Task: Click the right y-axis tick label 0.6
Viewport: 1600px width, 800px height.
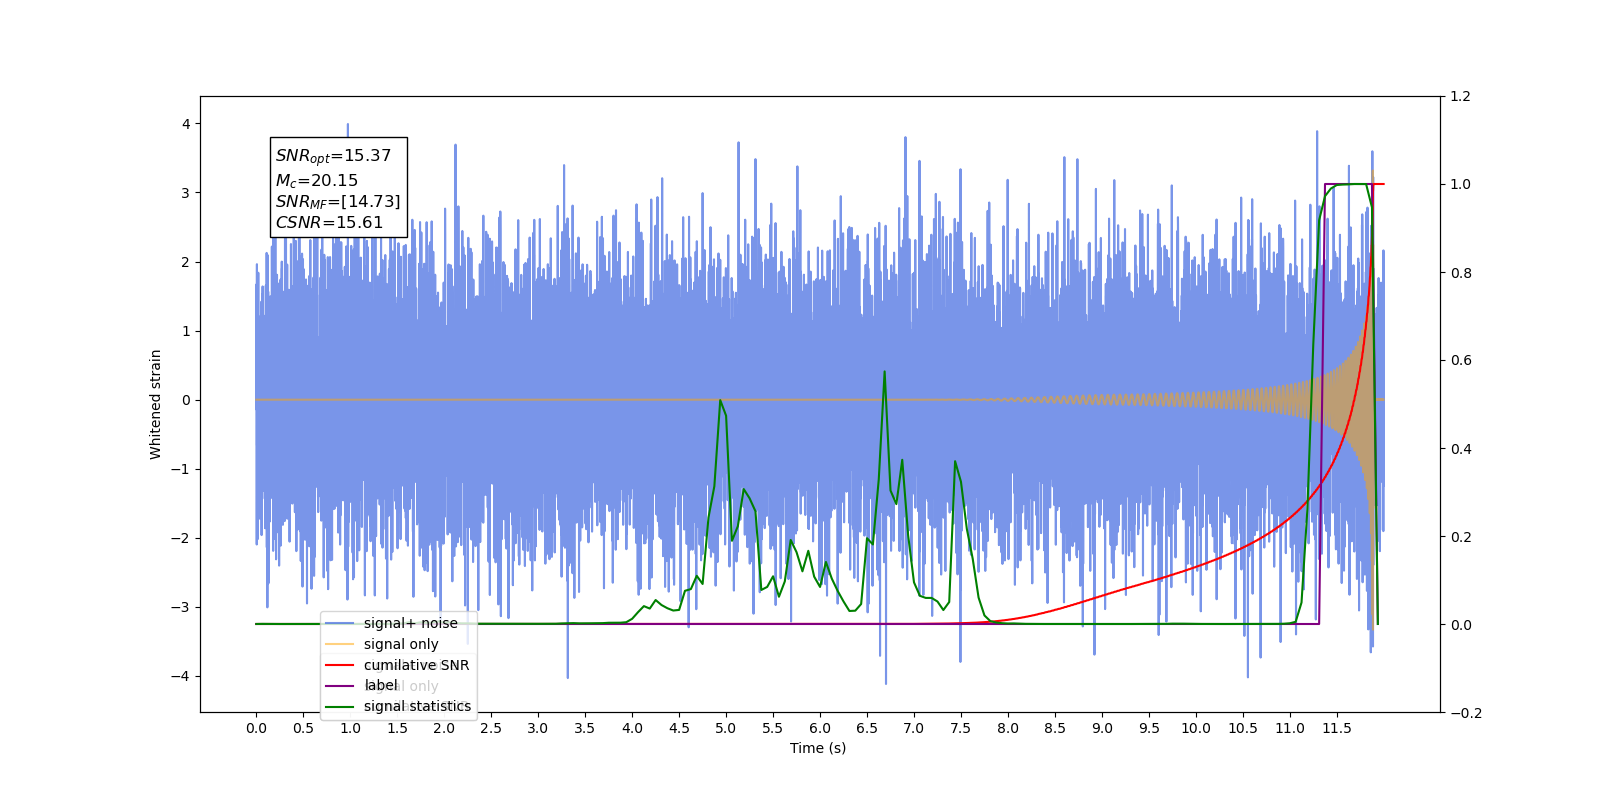Action: 1460,360
